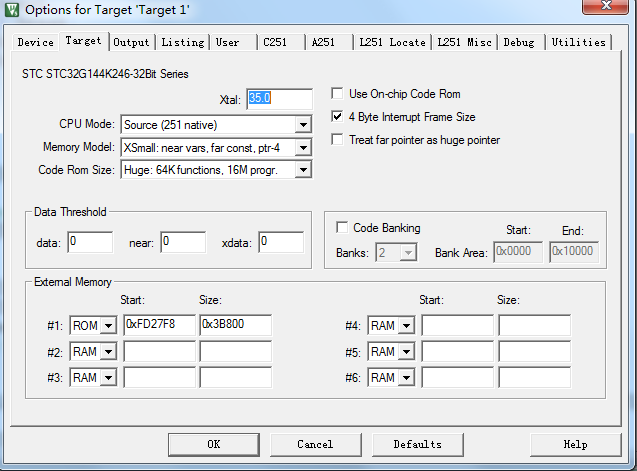
Task: Click the STC STC32G144K246-32Bit Series device label
Action: pos(105,74)
